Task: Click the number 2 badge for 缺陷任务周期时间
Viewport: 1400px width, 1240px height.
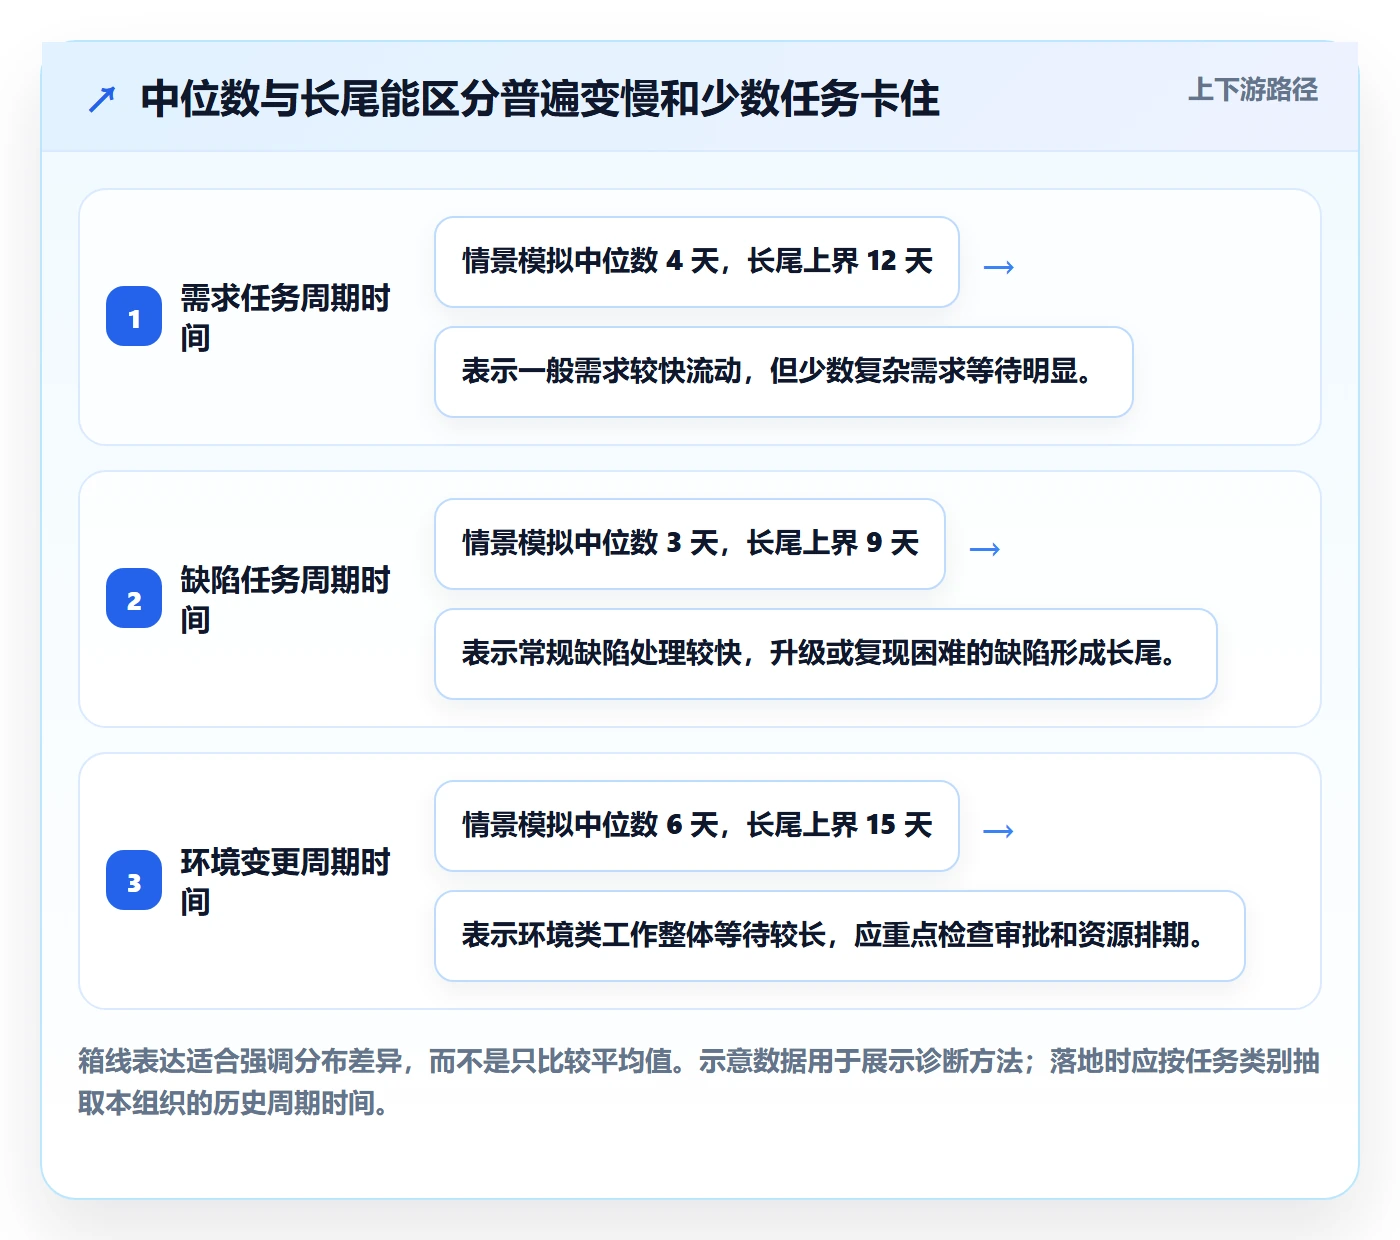Action: tap(134, 599)
